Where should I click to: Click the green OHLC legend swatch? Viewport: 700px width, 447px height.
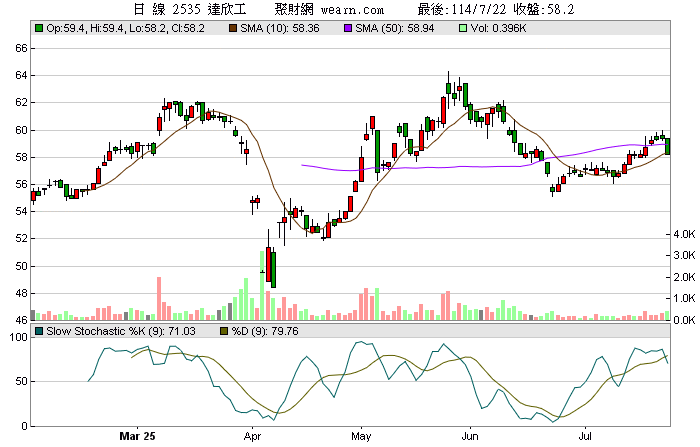tap(39, 29)
